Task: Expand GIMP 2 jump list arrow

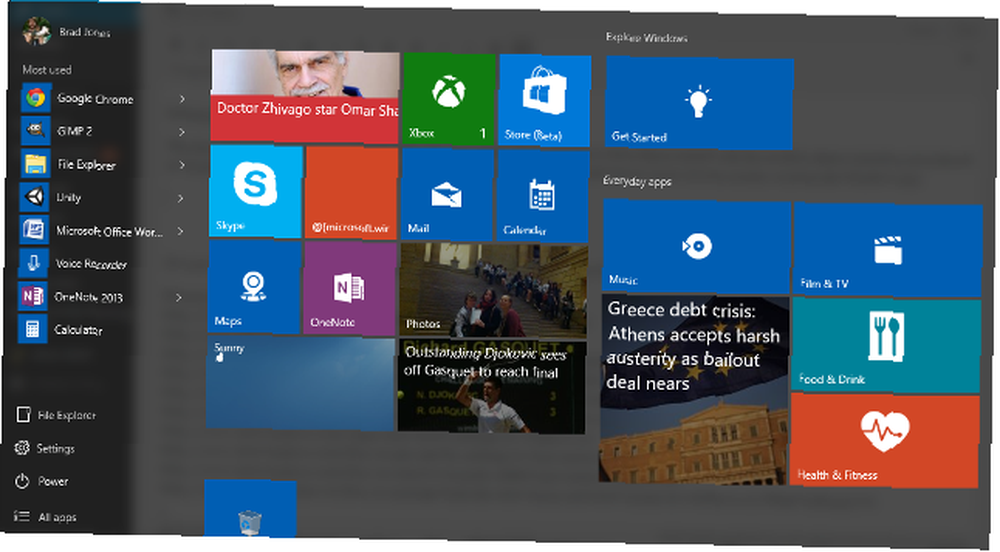Action: coord(182,132)
